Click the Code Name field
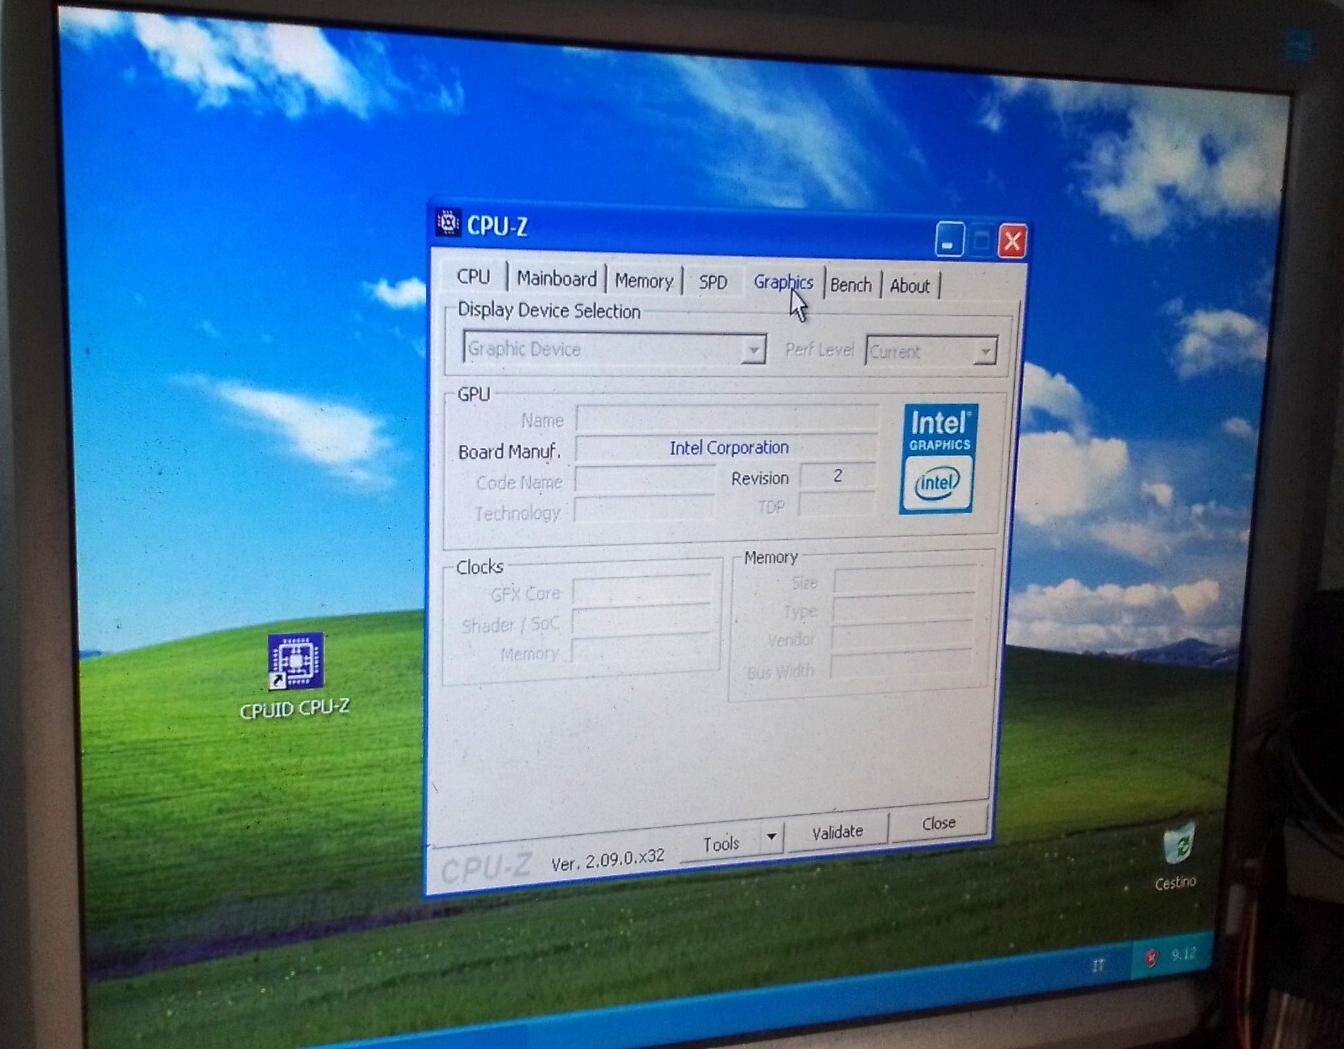This screenshot has height=1049, width=1344. click(645, 481)
